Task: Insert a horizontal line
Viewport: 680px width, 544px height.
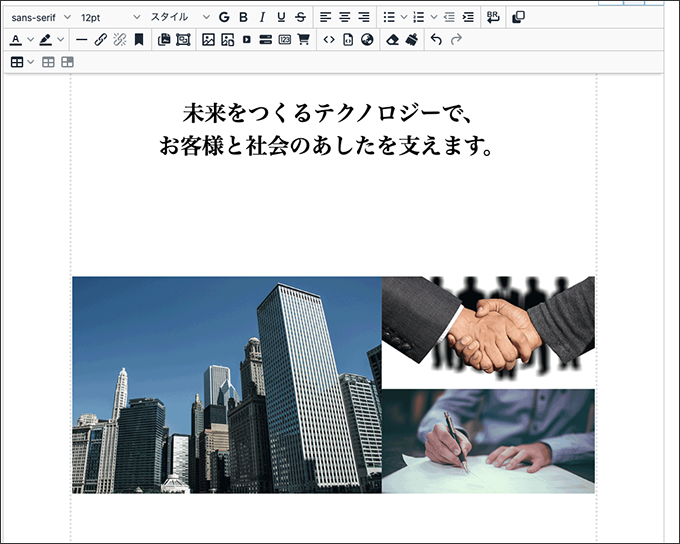Action: 82,40
